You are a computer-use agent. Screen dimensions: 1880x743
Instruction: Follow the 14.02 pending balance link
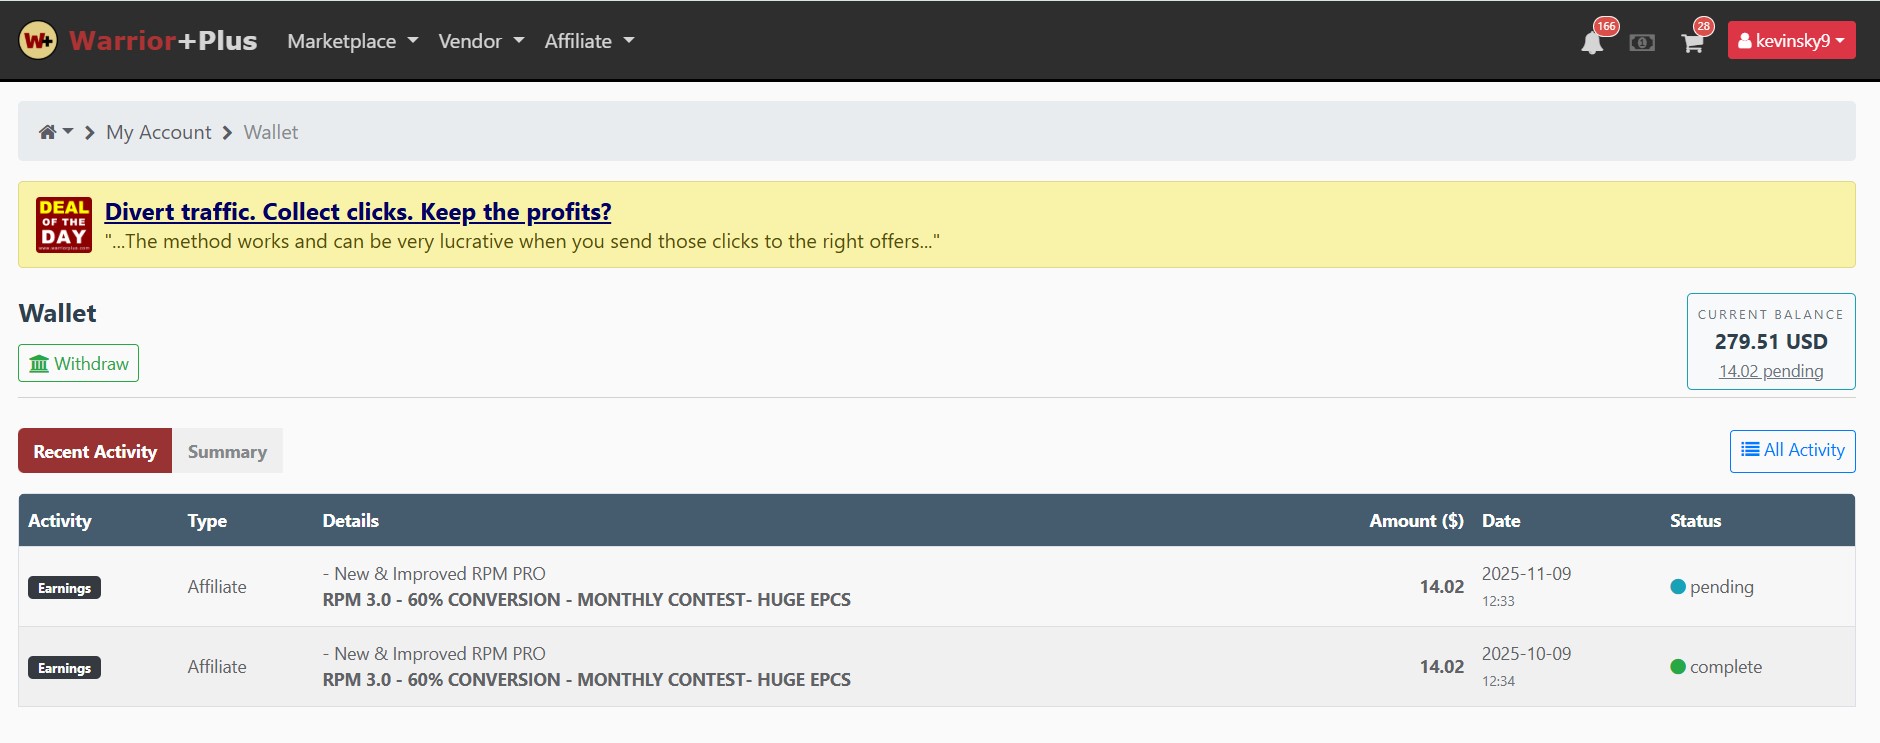1770,371
